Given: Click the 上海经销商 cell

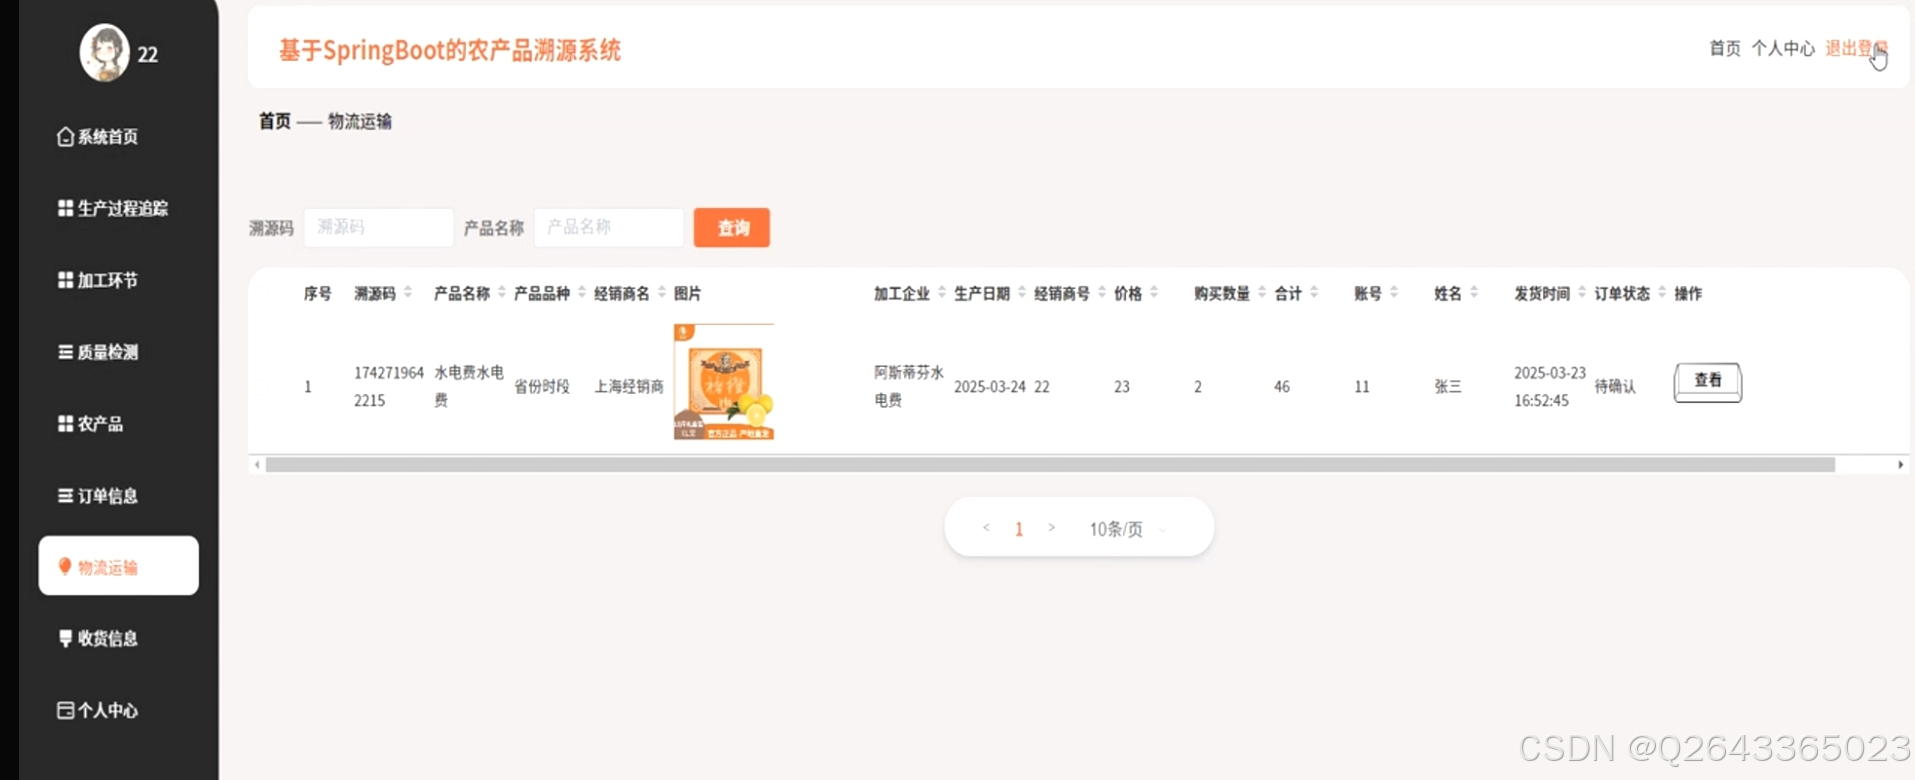Looking at the screenshot, I should 629,387.
